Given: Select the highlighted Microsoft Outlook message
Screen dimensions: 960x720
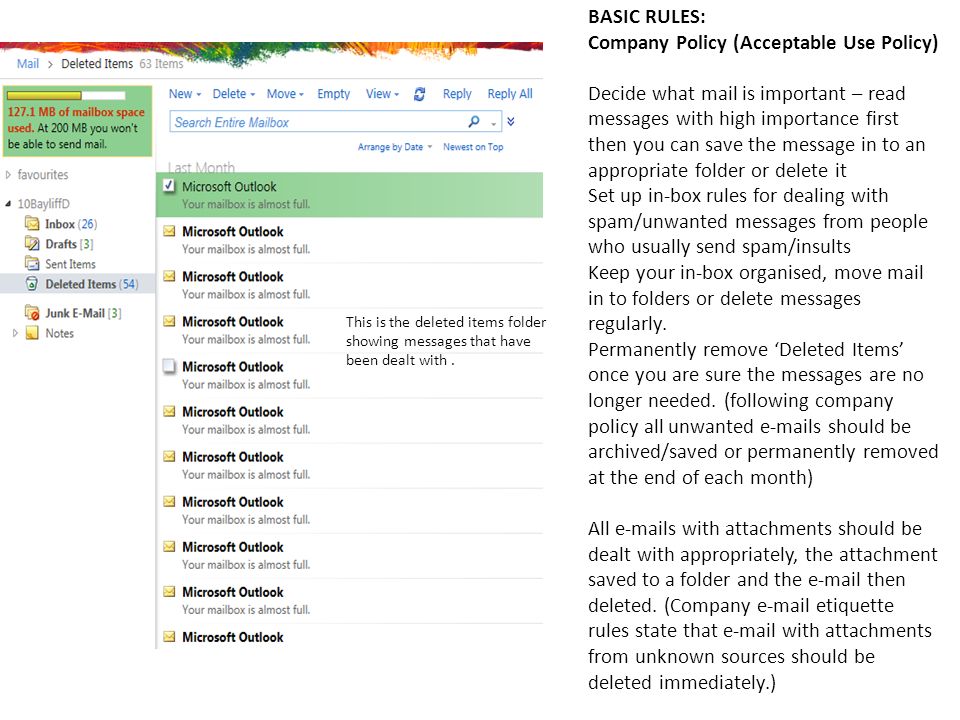Looking at the screenshot, I should pyautogui.click(x=350, y=195).
